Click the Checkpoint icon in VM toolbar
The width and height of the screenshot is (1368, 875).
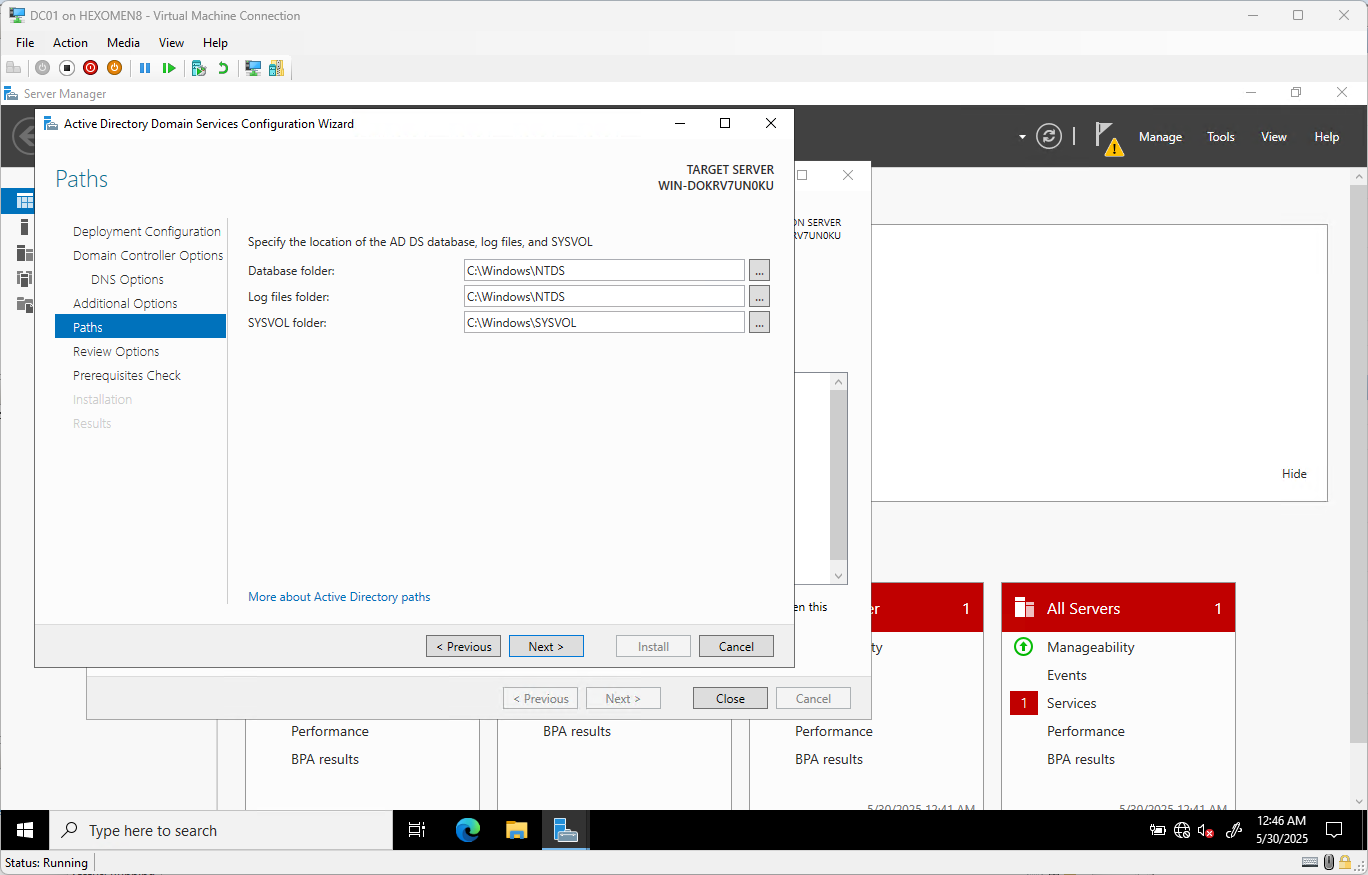(199, 68)
